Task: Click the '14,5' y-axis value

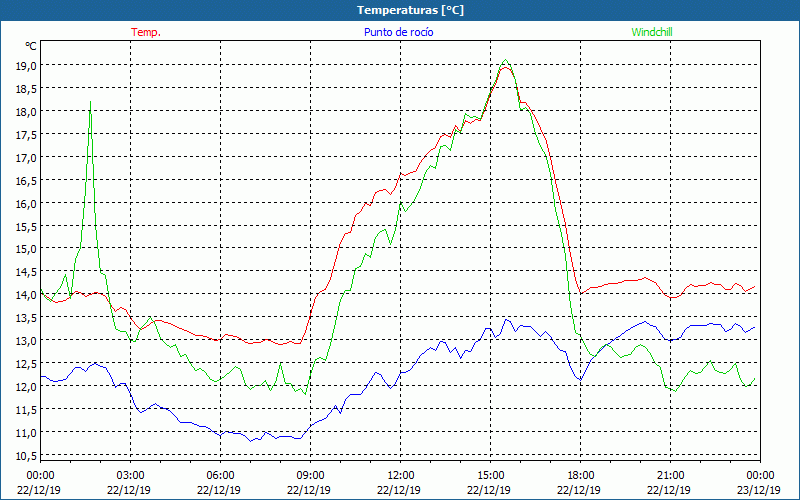Action: [x=26, y=271]
